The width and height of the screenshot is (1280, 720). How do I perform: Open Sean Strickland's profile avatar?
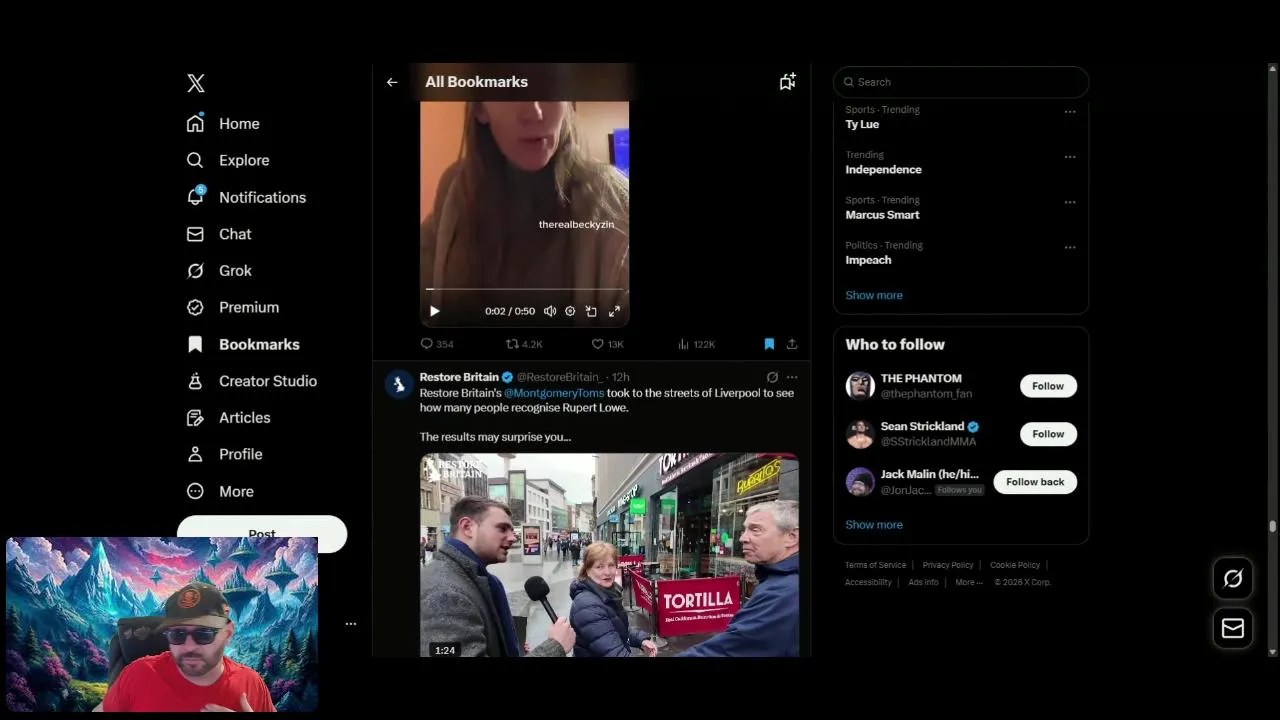click(x=860, y=434)
